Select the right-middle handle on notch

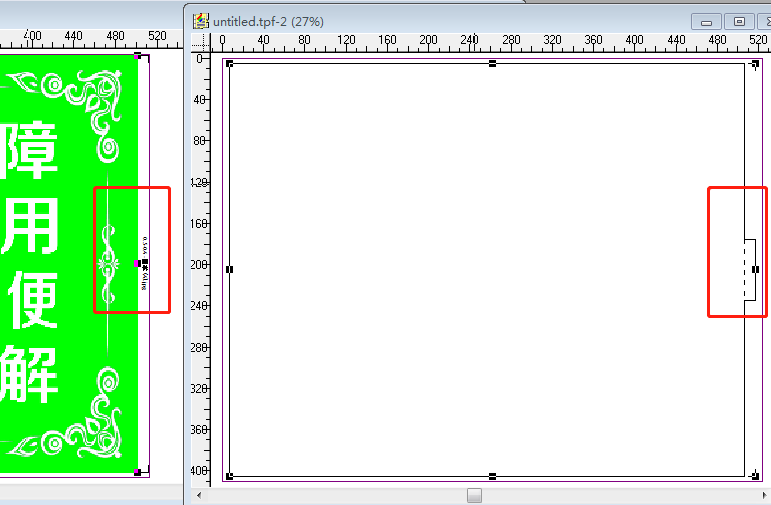[755, 269]
